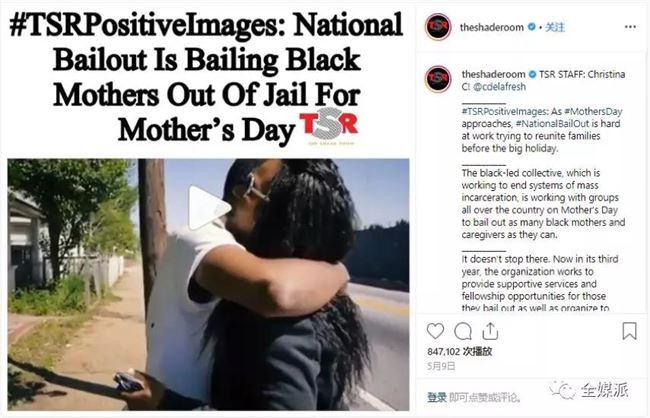The image size is (650, 418).
Task: Like the post with the heart icon
Action: pos(435,331)
